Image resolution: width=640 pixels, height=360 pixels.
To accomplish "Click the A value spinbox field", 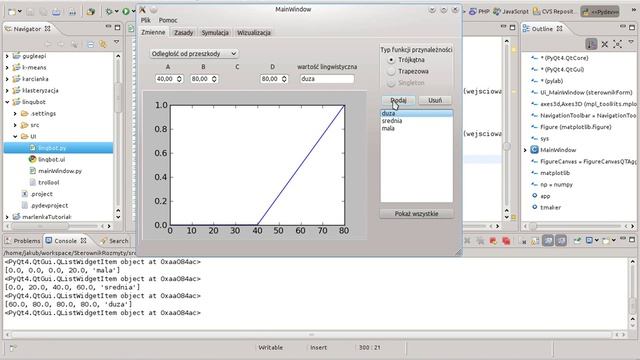I will point(169,79).
